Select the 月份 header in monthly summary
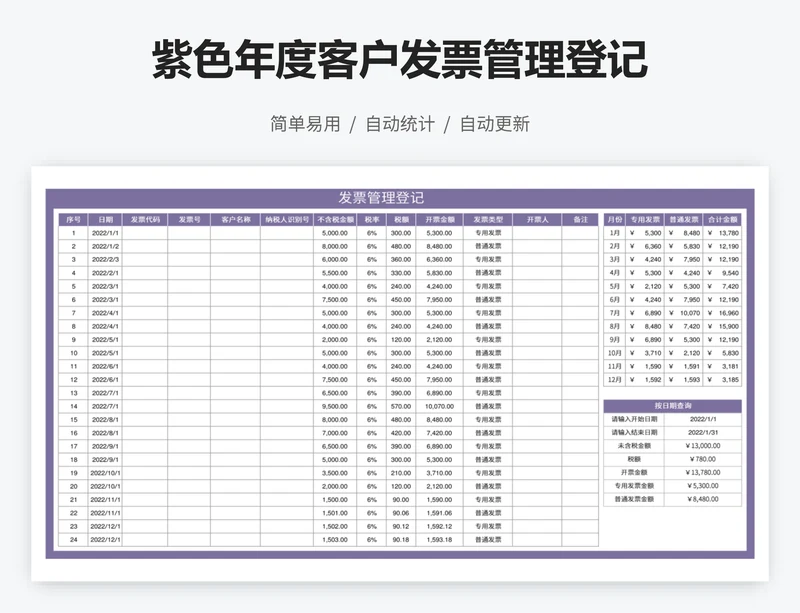The height and width of the screenshot is (613, 800). [x=615, y=219]
